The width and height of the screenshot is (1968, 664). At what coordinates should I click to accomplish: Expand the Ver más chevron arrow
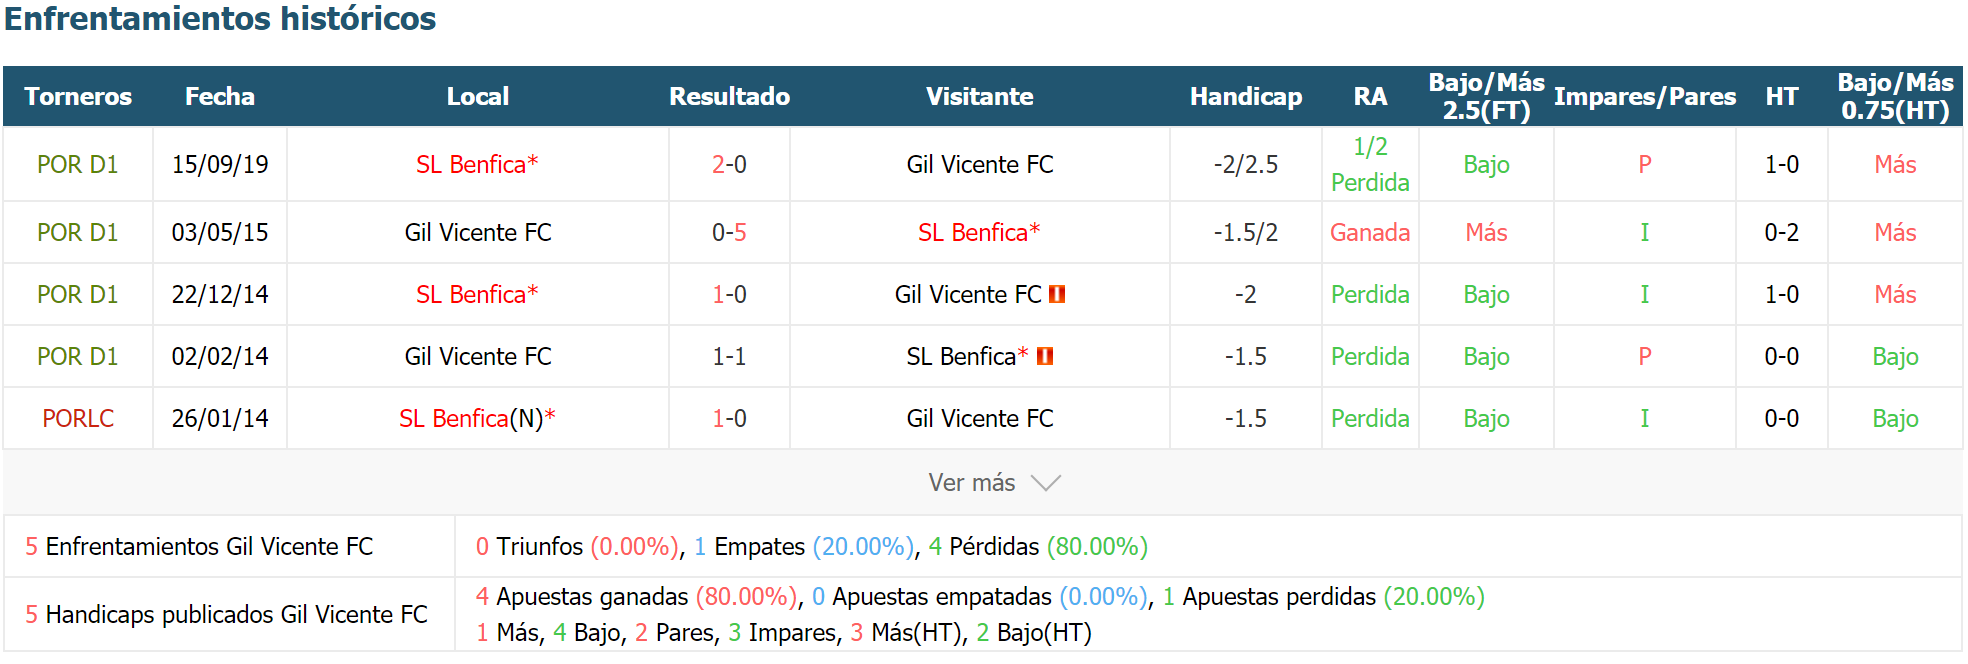coord(1046,483)
